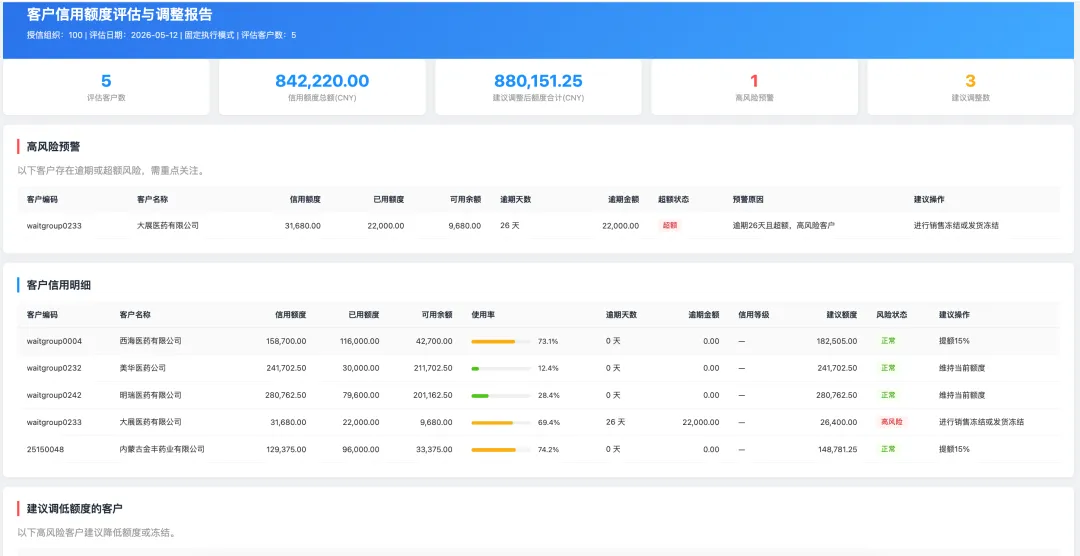The image size is (1080, 556).
Task: Click the 73.1% usage progress bar
Action: tap(501, 341)
